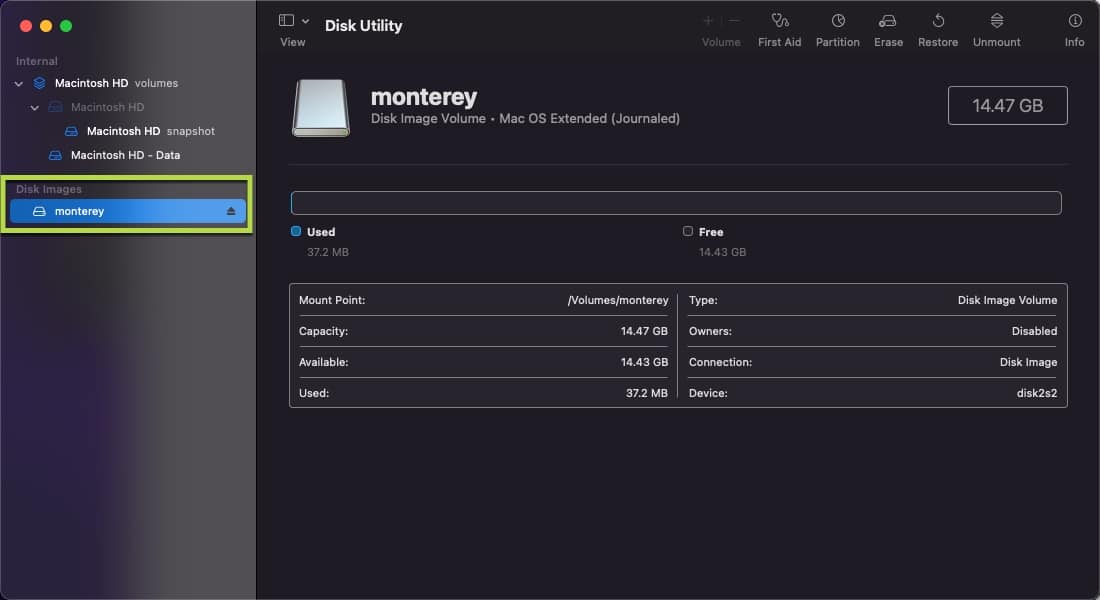Select the dimmed Macintosh HD entry

tap(107, 107)
